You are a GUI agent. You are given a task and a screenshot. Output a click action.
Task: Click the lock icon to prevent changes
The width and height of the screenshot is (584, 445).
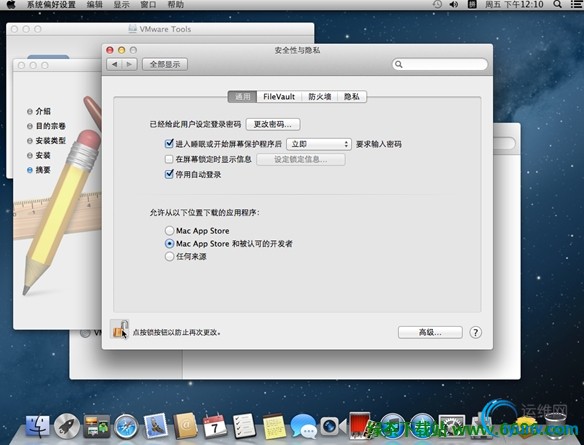click(x=120, y=329)
